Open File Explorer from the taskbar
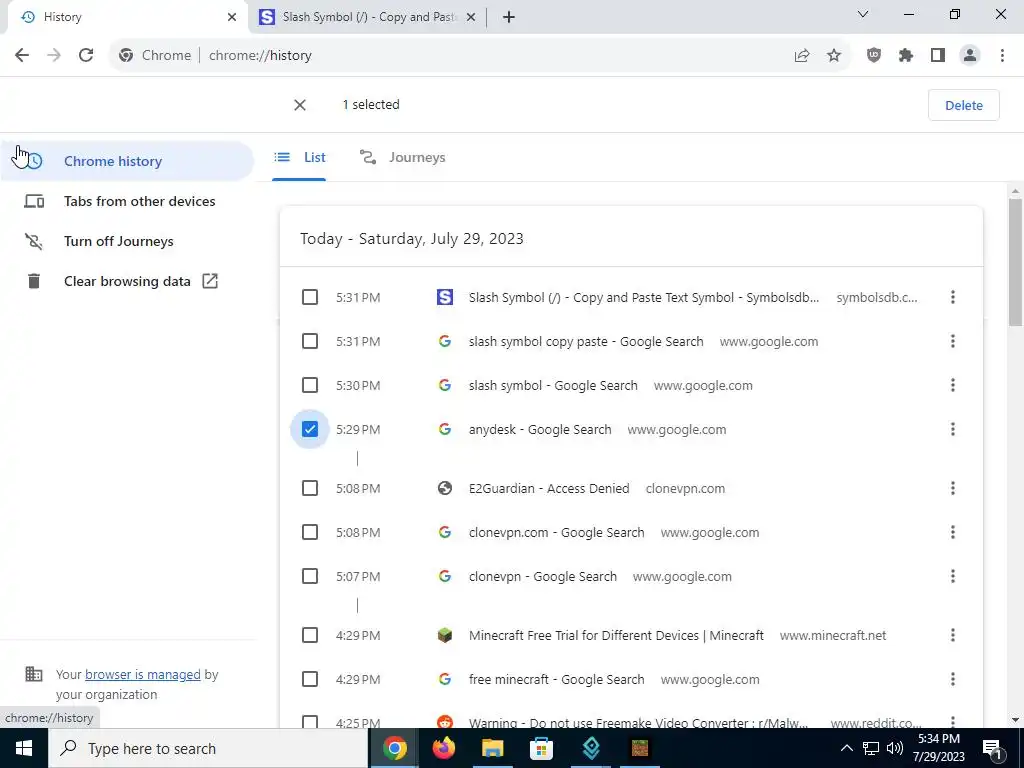Viewport: 1024px width, 768px height. click(x=493, y=748)
